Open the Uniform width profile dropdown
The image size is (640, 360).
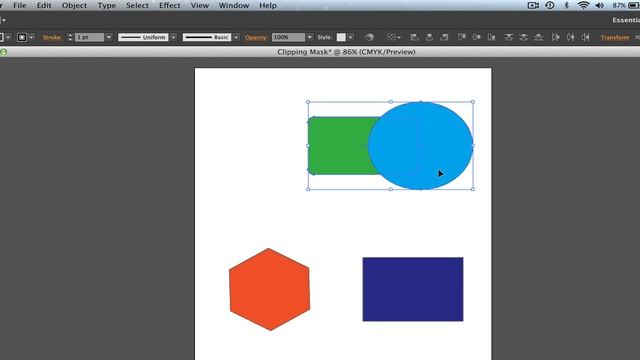173,37
